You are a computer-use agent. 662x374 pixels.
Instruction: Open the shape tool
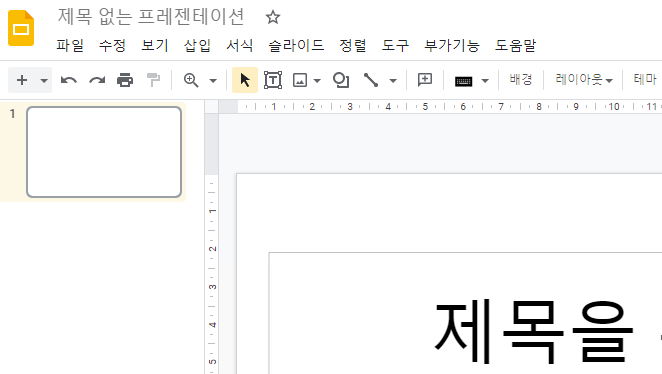341,80
